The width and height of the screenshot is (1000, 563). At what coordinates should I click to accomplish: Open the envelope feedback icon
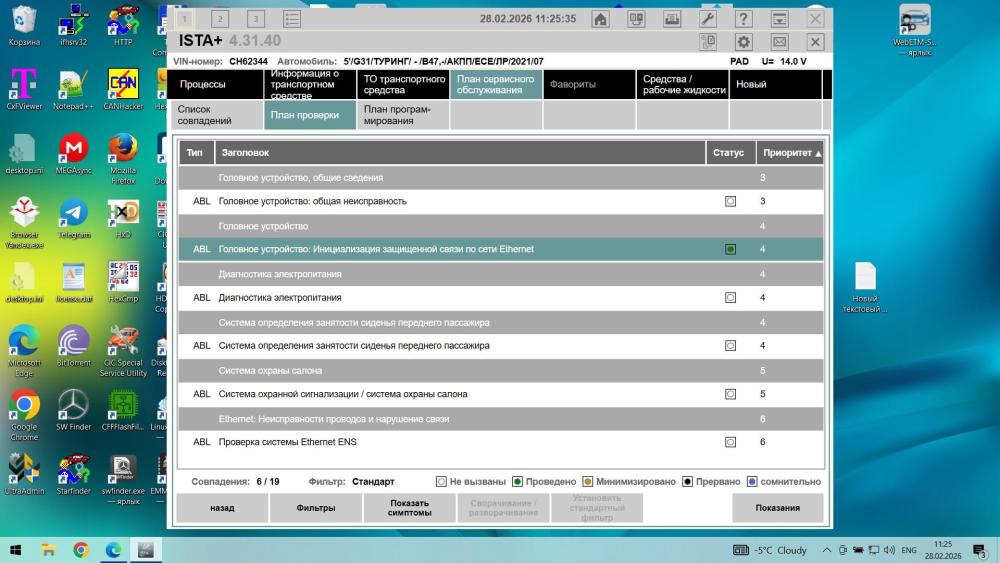point(779,43)
